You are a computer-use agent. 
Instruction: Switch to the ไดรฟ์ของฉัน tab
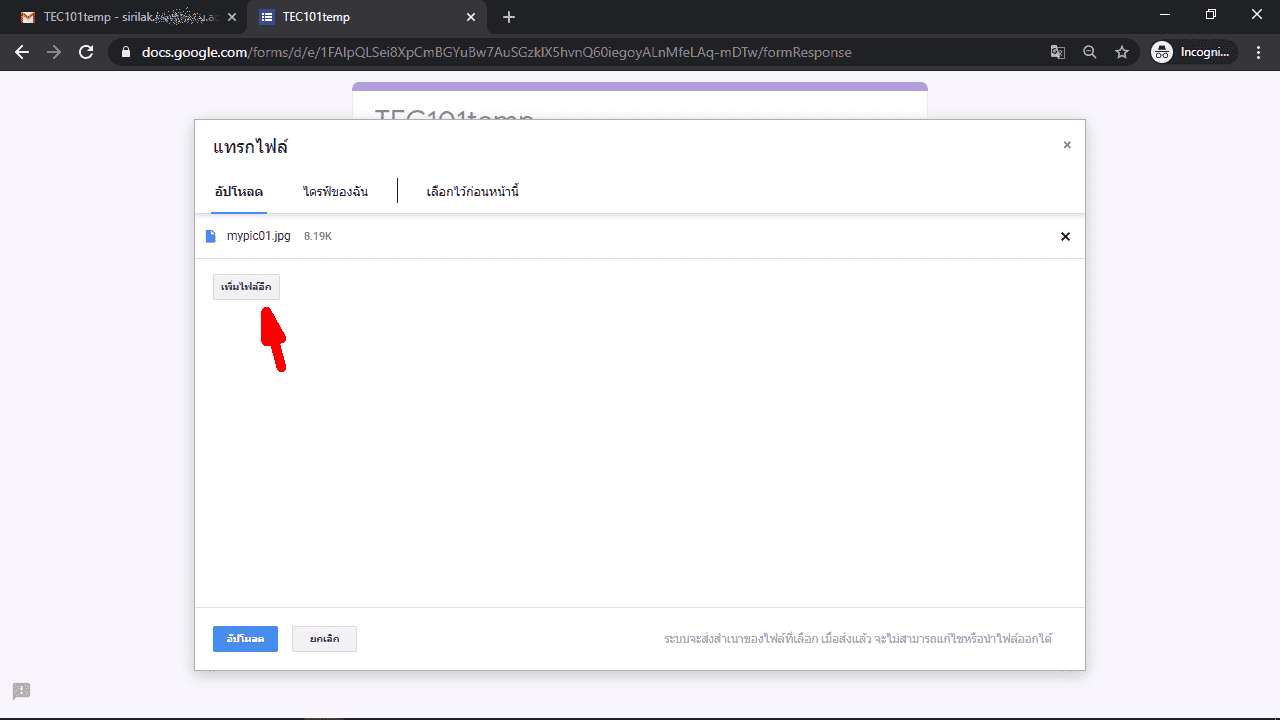click(336, 191)
